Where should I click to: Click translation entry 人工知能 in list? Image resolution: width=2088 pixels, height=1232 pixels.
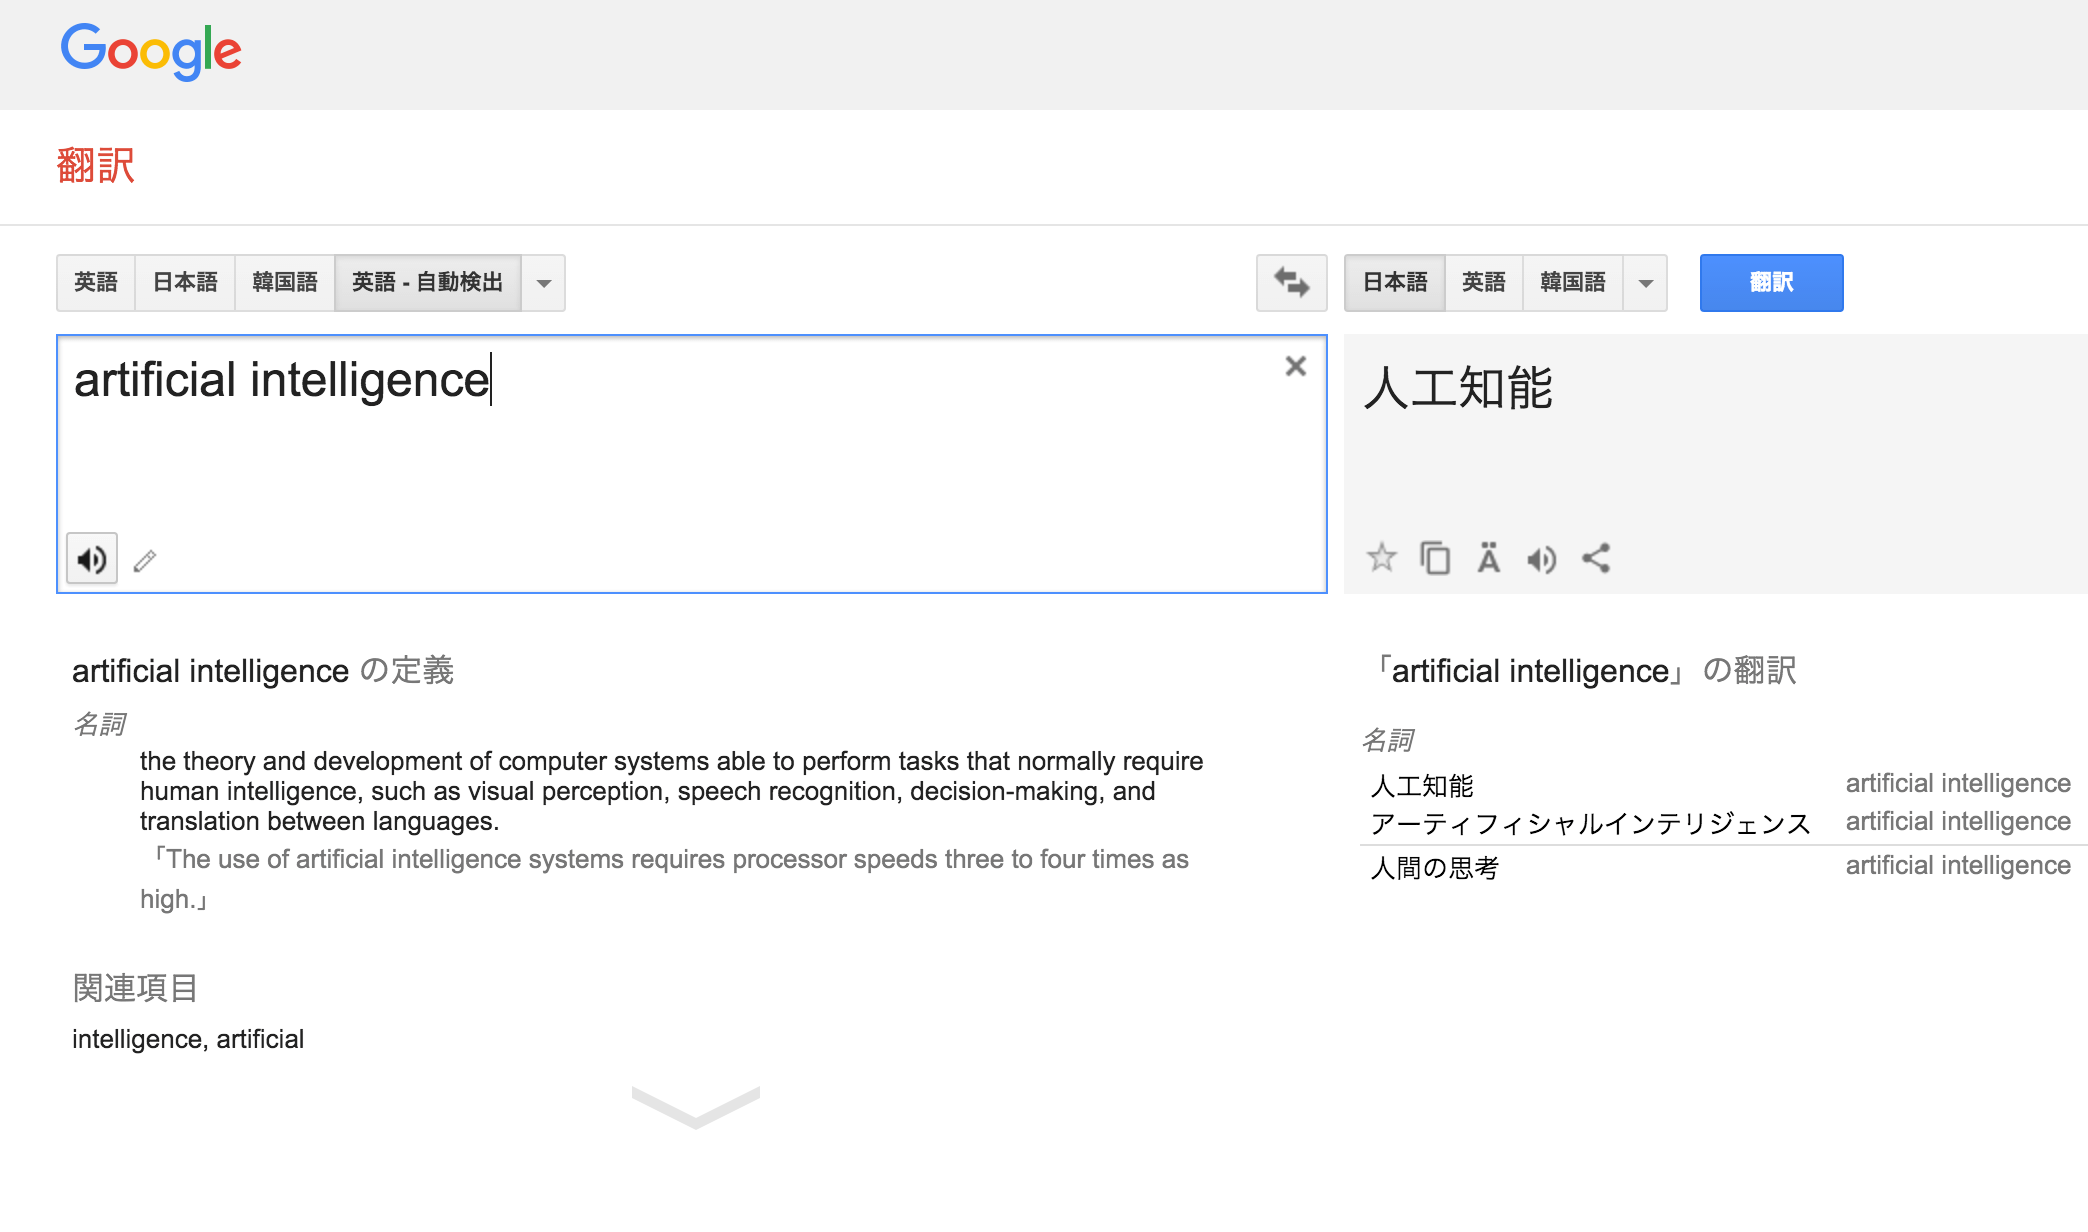pyautogui.click(x=1422, y=786)
